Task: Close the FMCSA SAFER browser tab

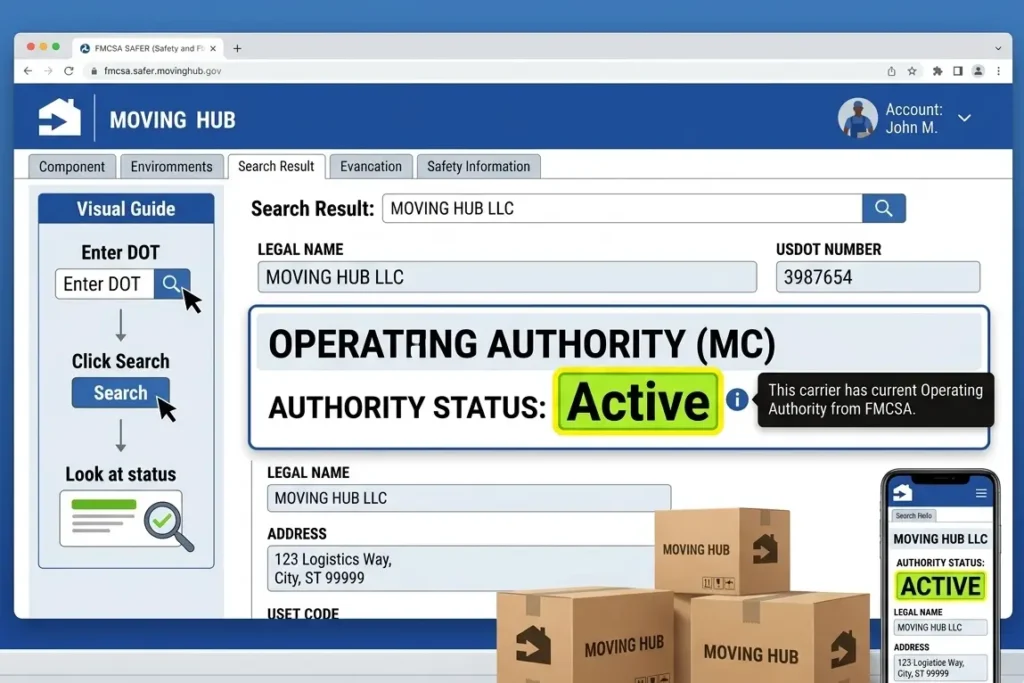Action: point(213,48)
